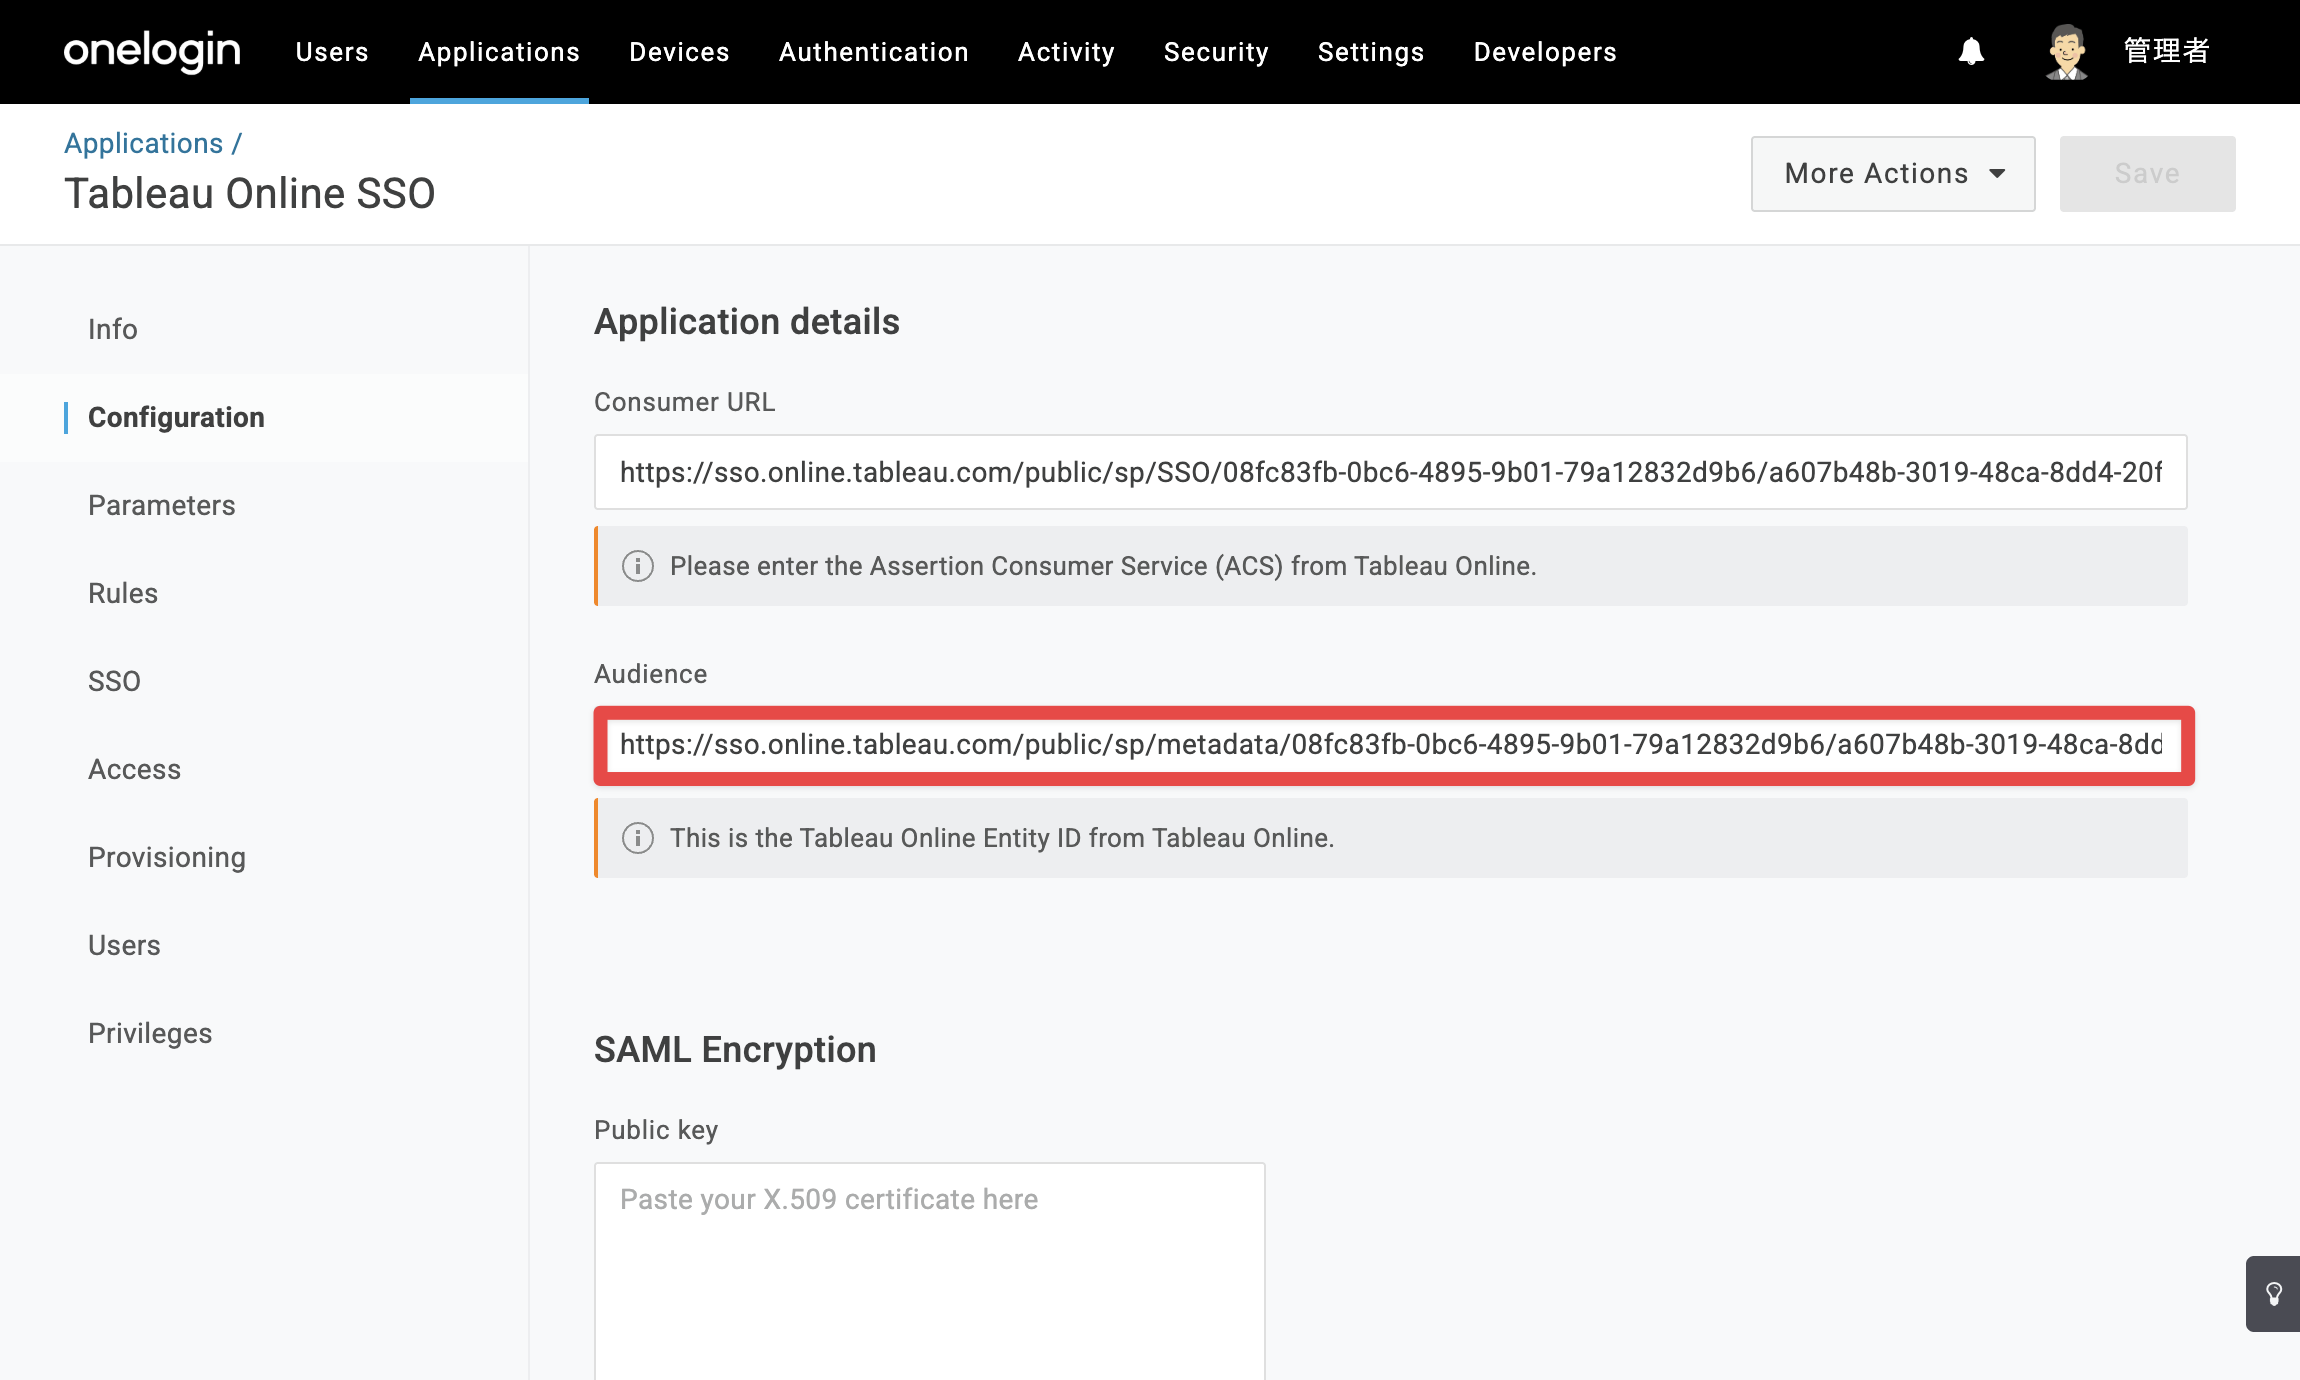This screenshot has width=2300, height=1380.
Task: Open the Users top menu
Action: [332, 52]
